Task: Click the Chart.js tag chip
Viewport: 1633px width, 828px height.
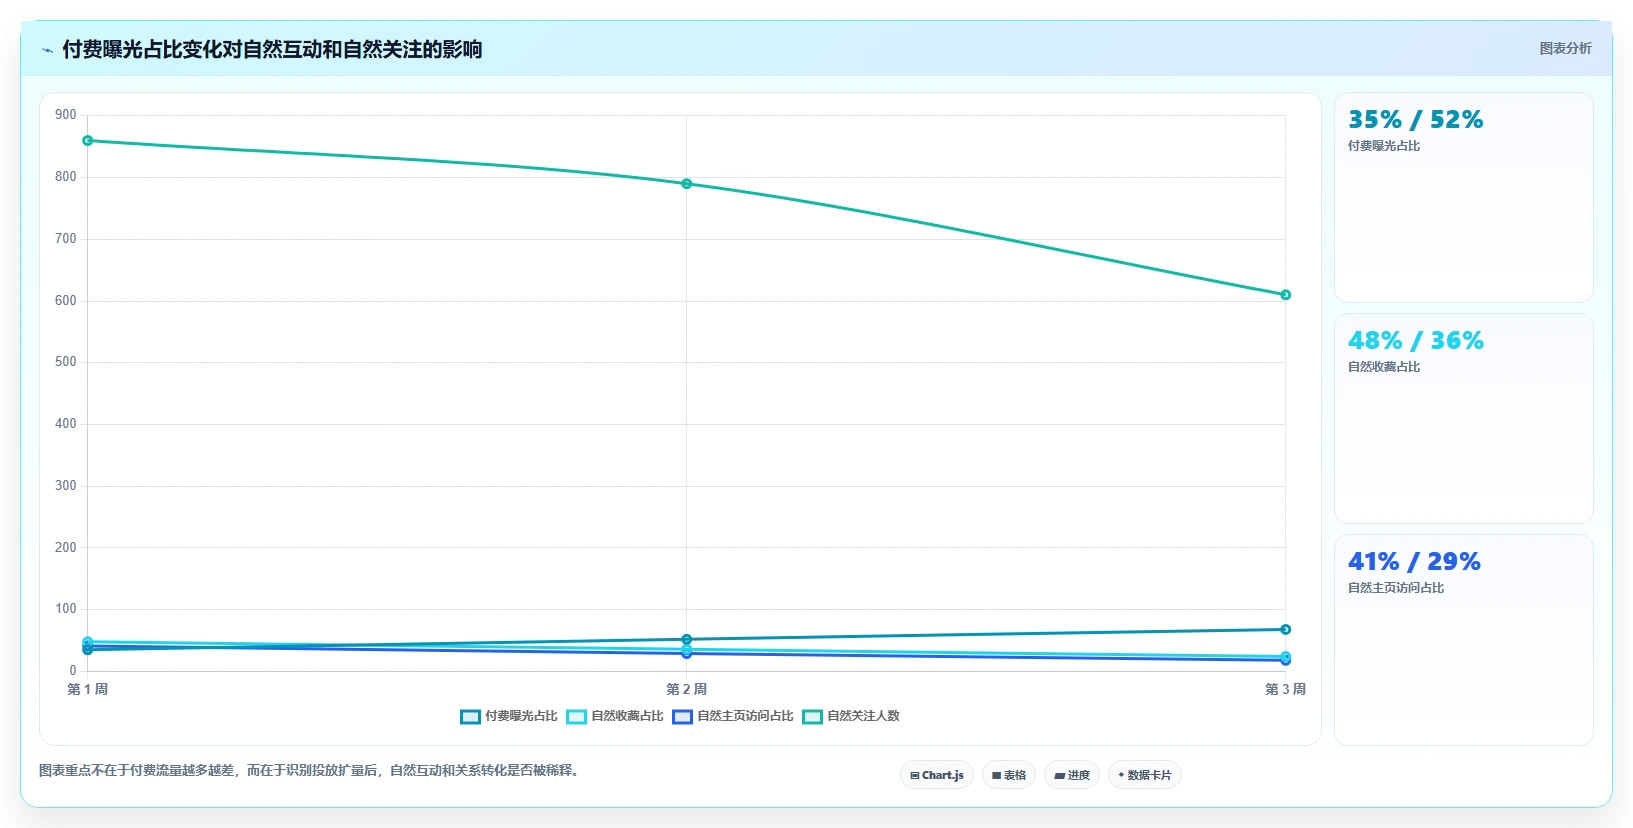Action: (x=937, y=775)
